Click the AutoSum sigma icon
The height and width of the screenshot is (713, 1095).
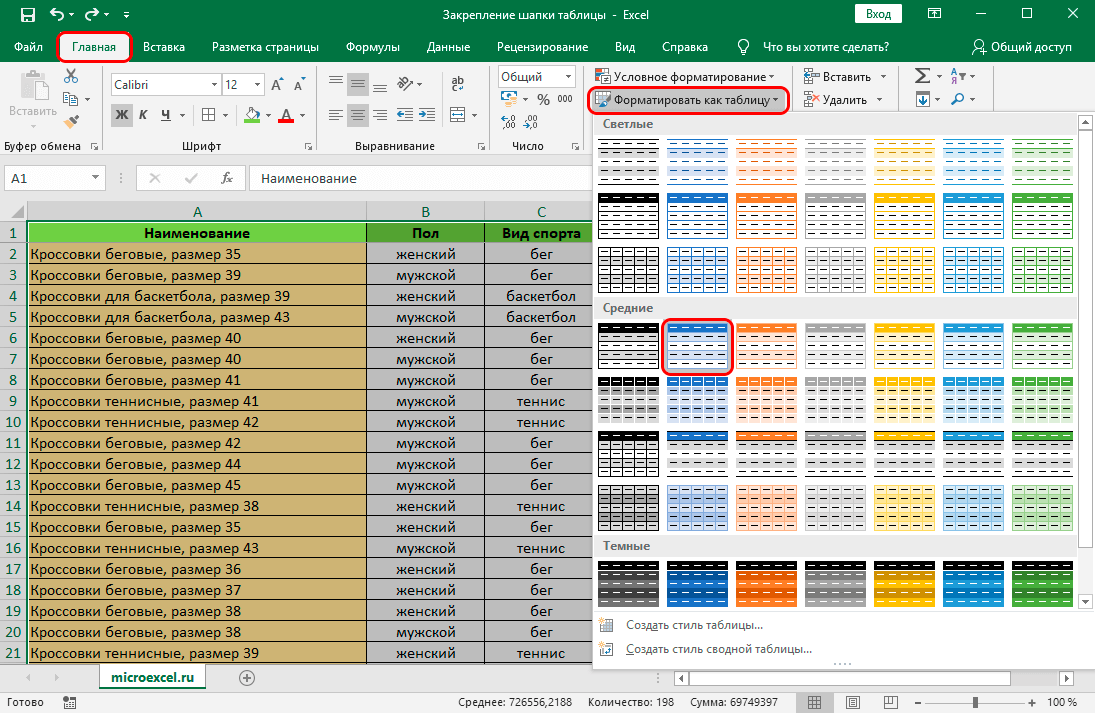point(922,76)
